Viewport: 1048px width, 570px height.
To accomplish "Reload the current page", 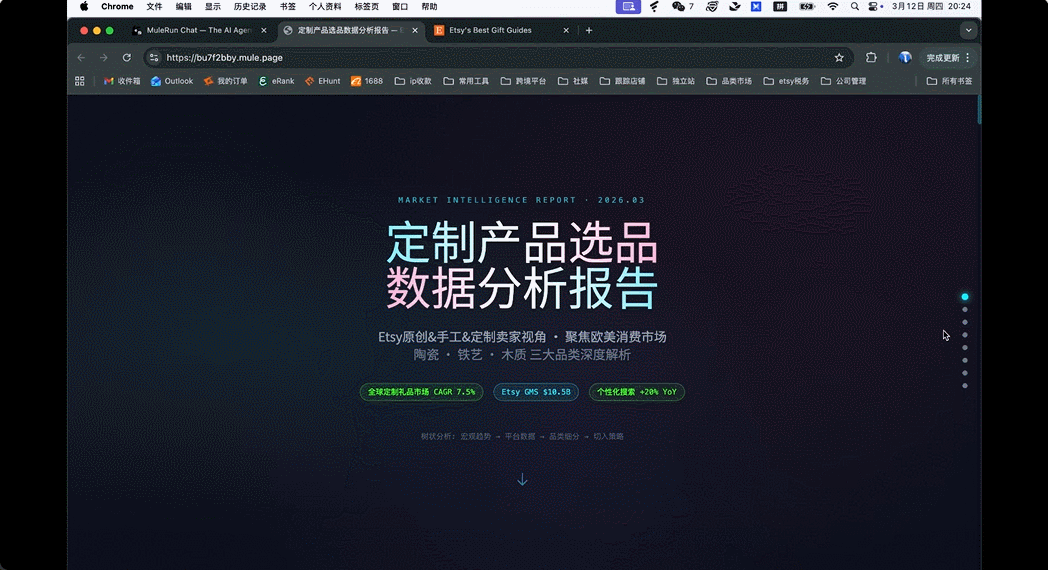I will click(126, 57).
